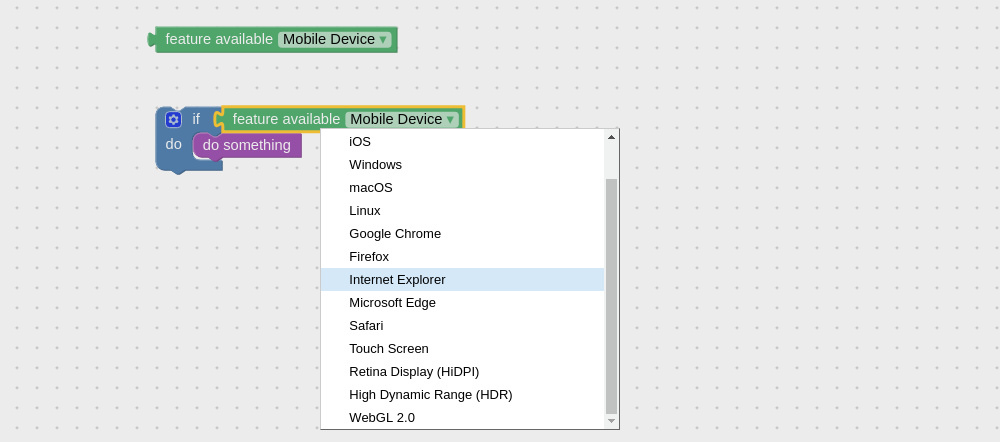Pick Safari in the dropdown menu
This screenshot has width=1000, height=442.
[462, 325]
